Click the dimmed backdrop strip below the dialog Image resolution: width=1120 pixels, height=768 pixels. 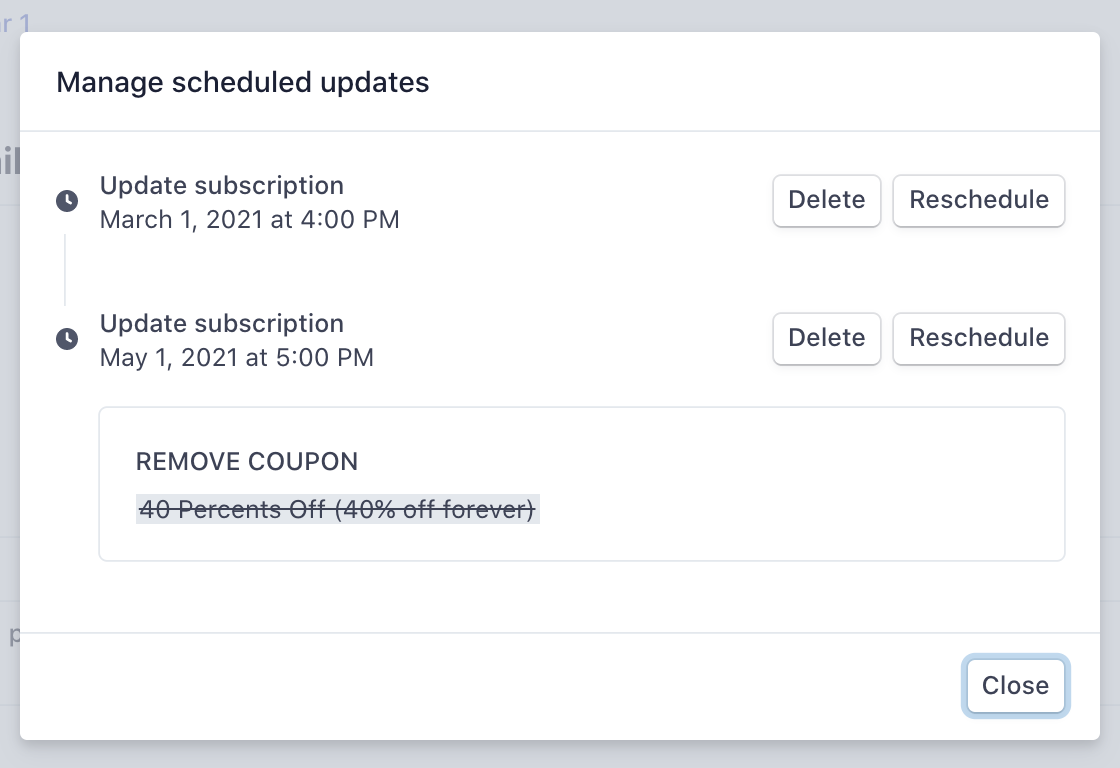click(560, 755)
